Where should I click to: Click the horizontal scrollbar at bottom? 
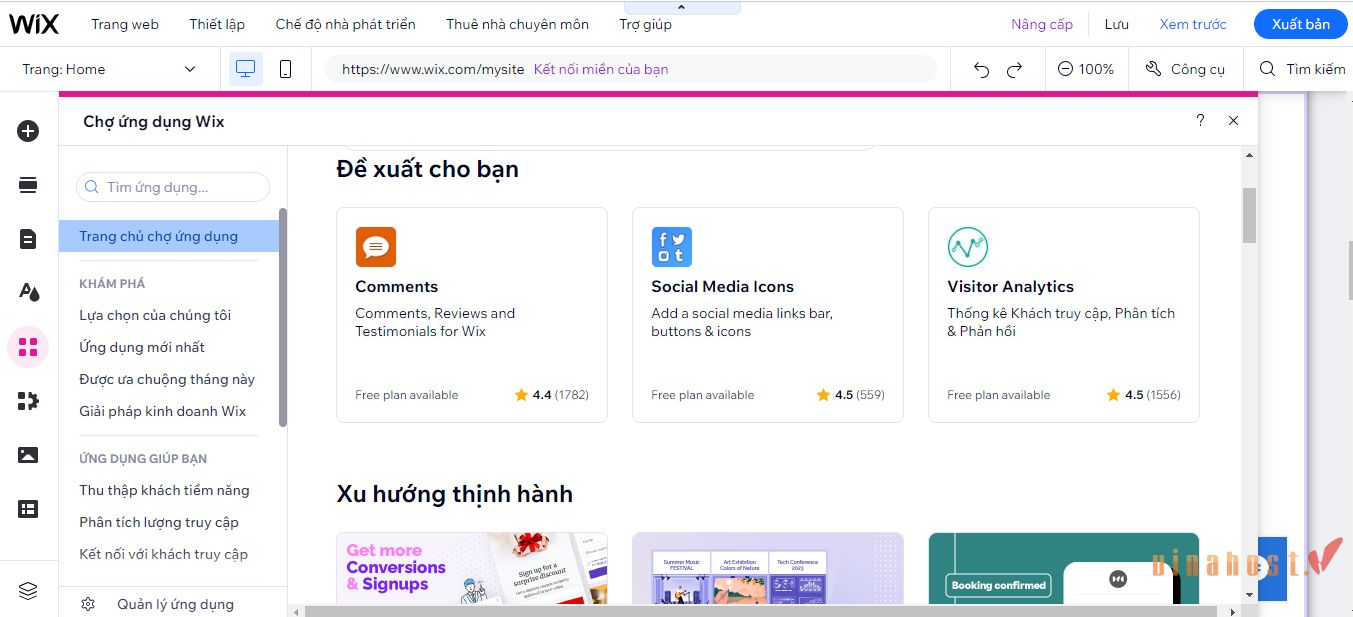click(760, 611)
